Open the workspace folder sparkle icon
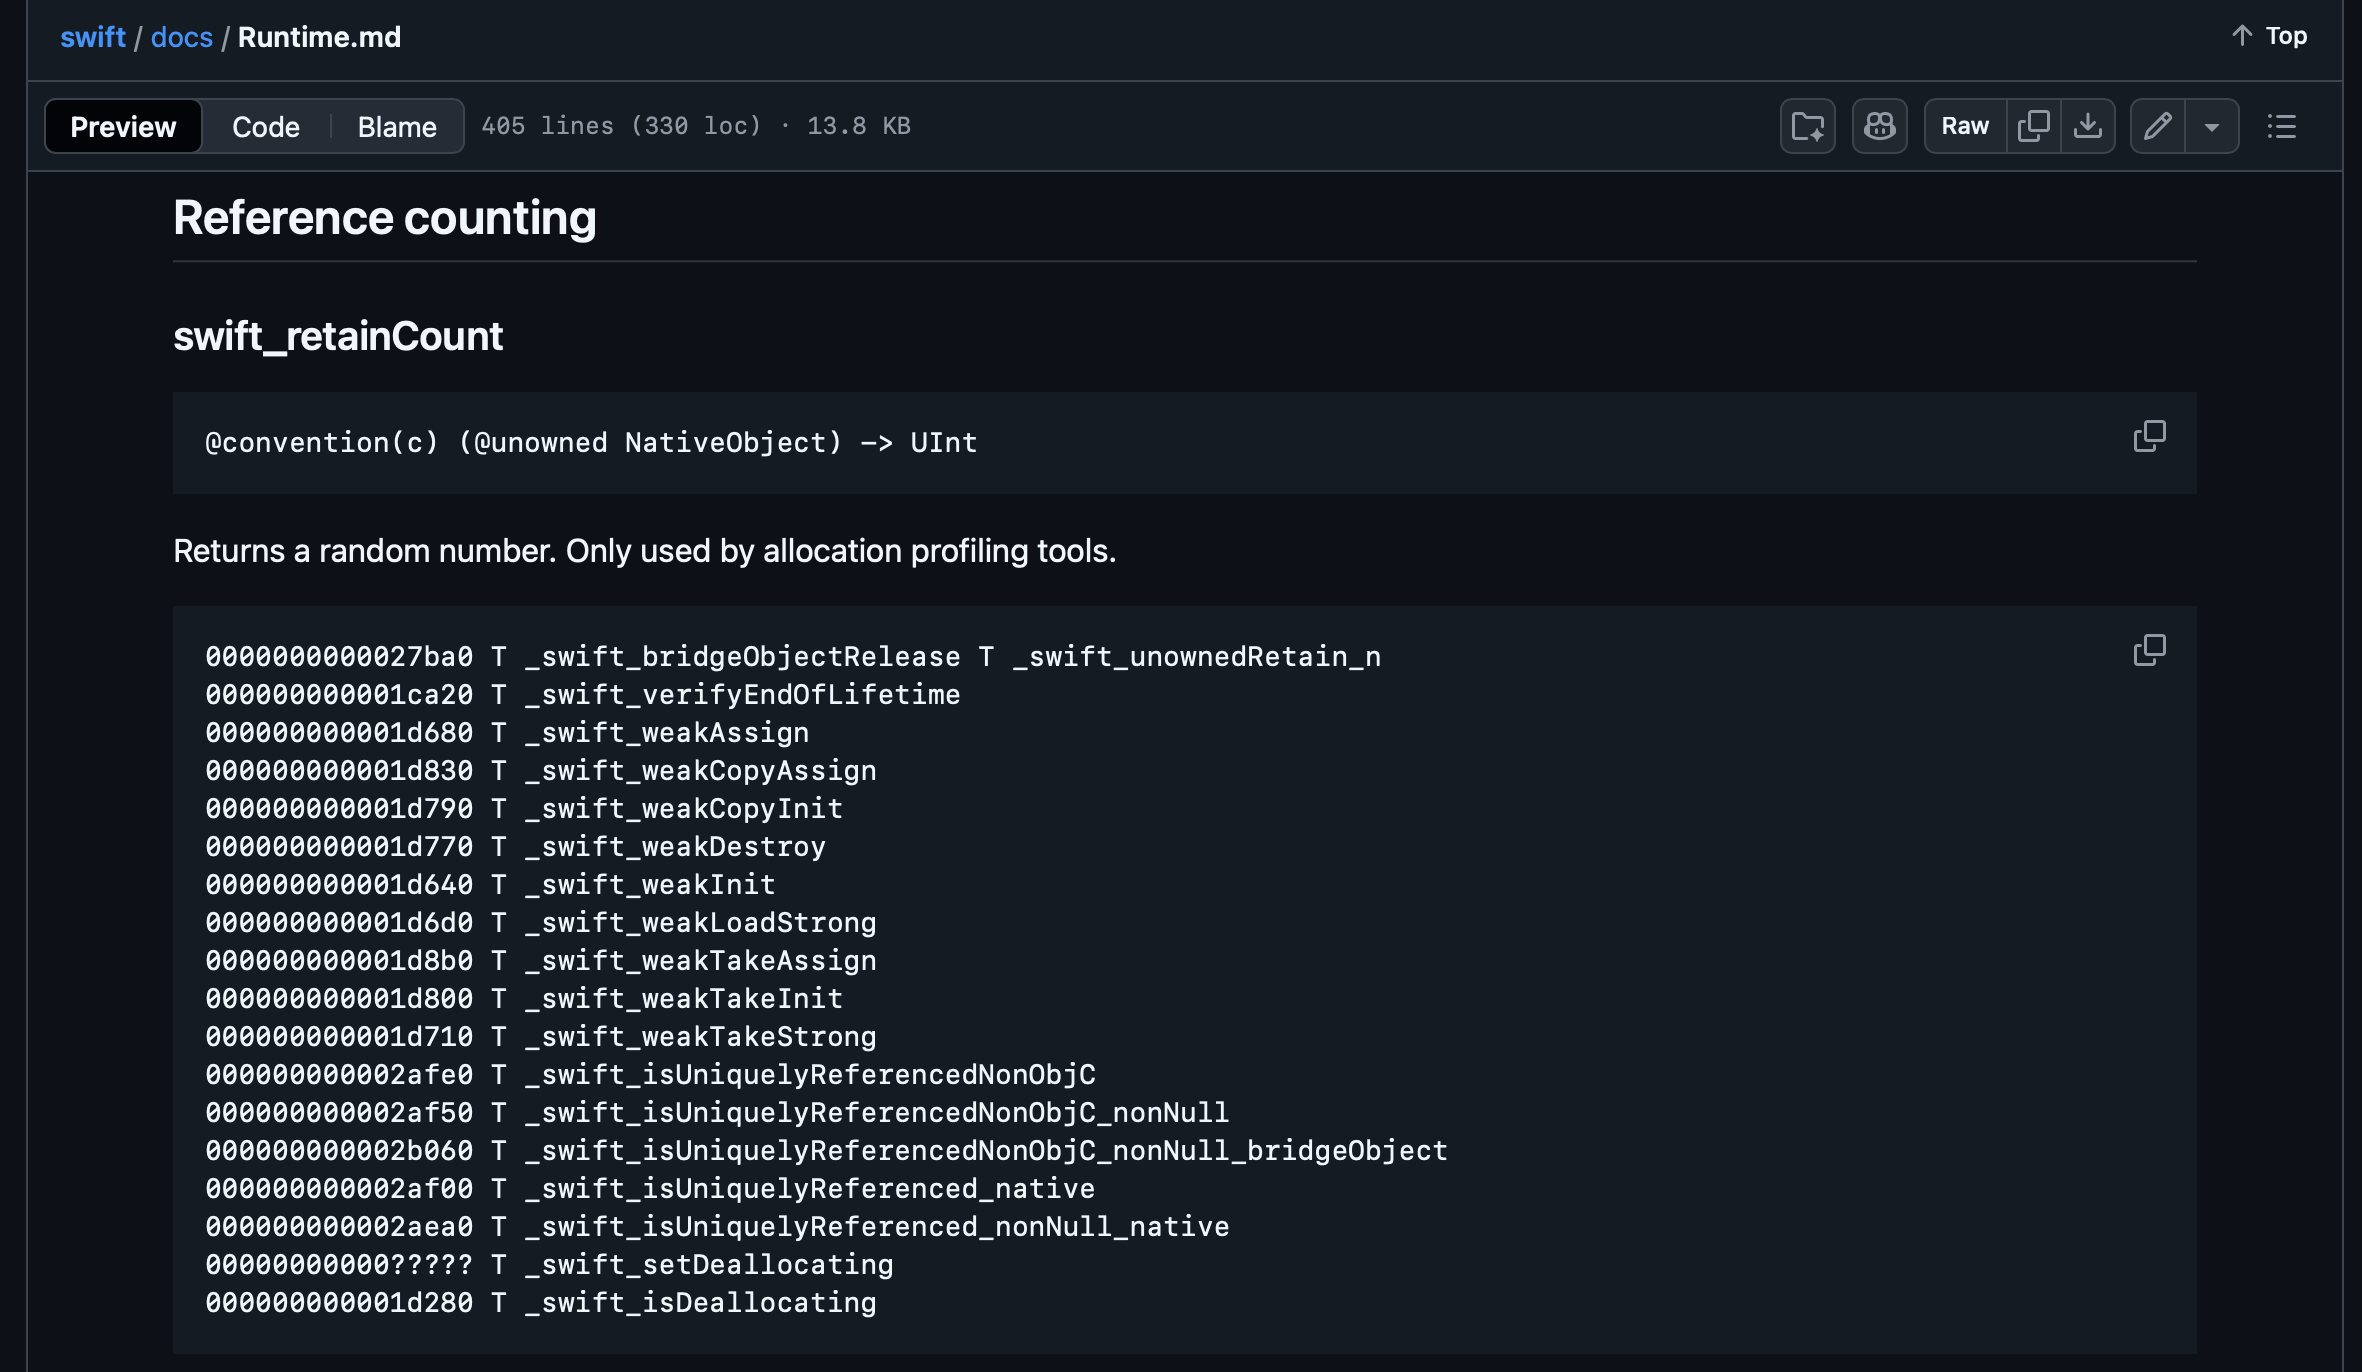Image resolution: width=2362 pixels, height=1372 pixels. pos(1807,126)
